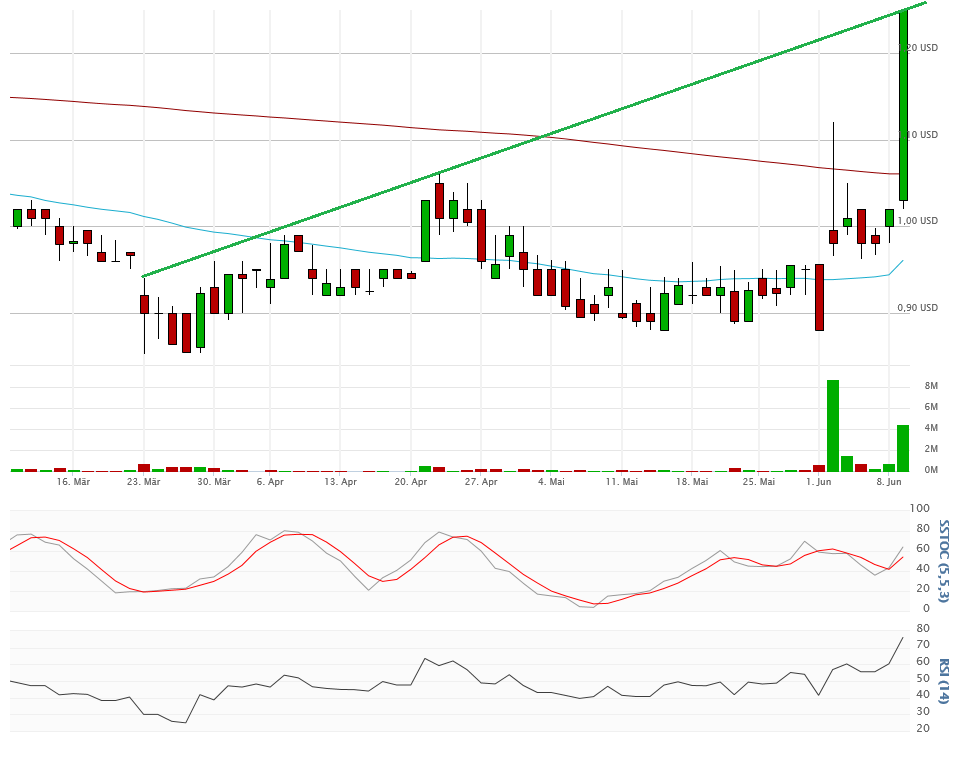968x765 pixels.
Task: Click the 1,00 USD price axis label
Action: (918, 221)
